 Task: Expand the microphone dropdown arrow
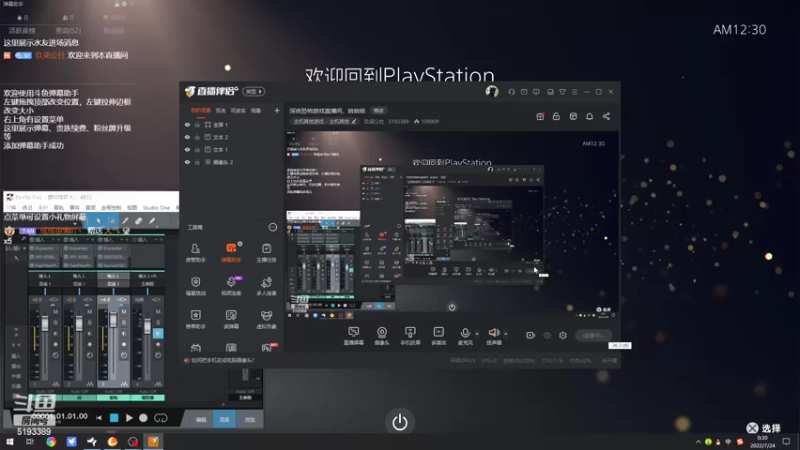[477, 334]
